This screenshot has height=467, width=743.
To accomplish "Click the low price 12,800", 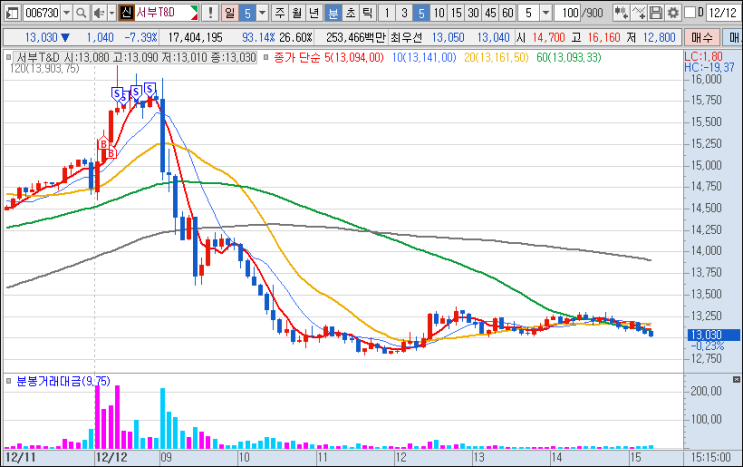I will click(x=659, y=37).
